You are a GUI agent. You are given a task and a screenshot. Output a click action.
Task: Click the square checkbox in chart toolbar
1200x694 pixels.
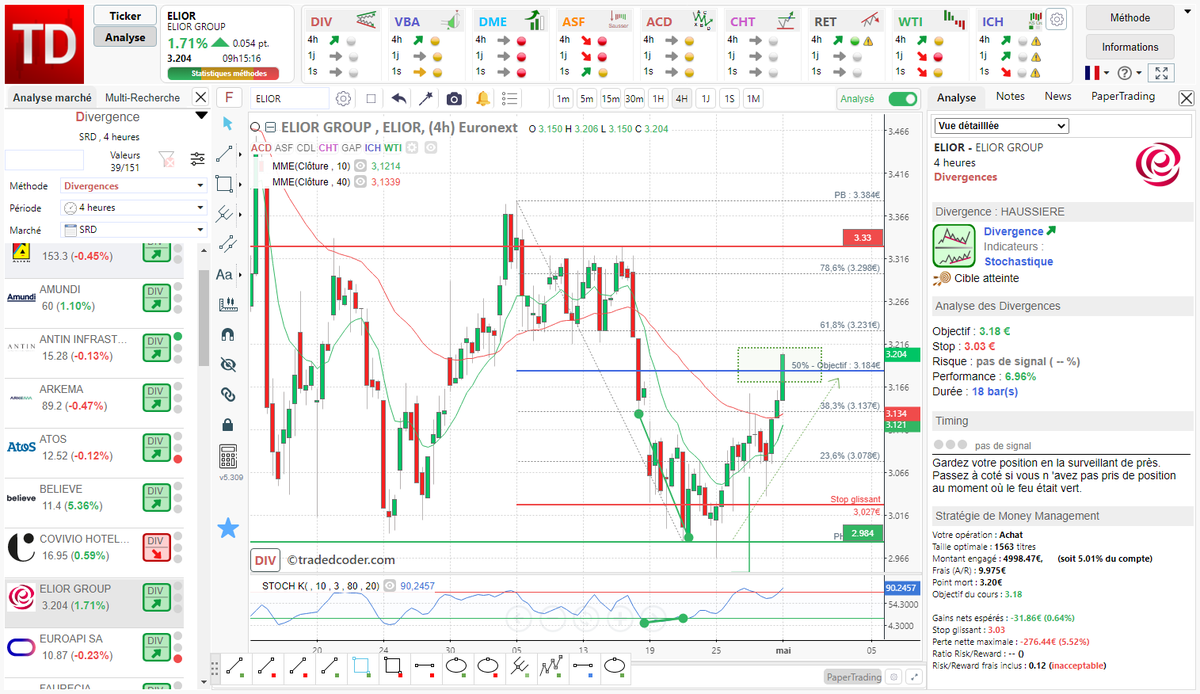click(x=371, y=98)
